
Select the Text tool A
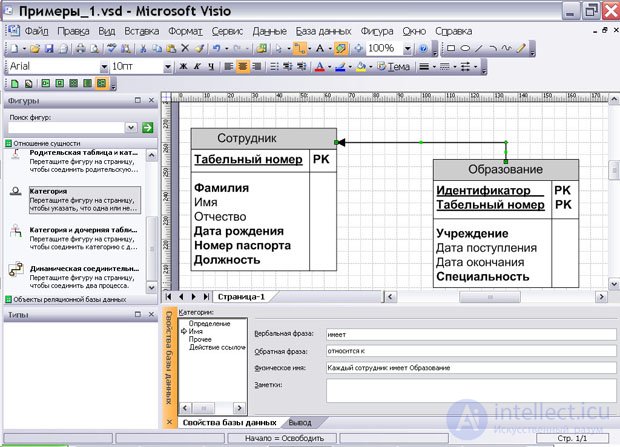pyautogui.click(x=319, y=49)
